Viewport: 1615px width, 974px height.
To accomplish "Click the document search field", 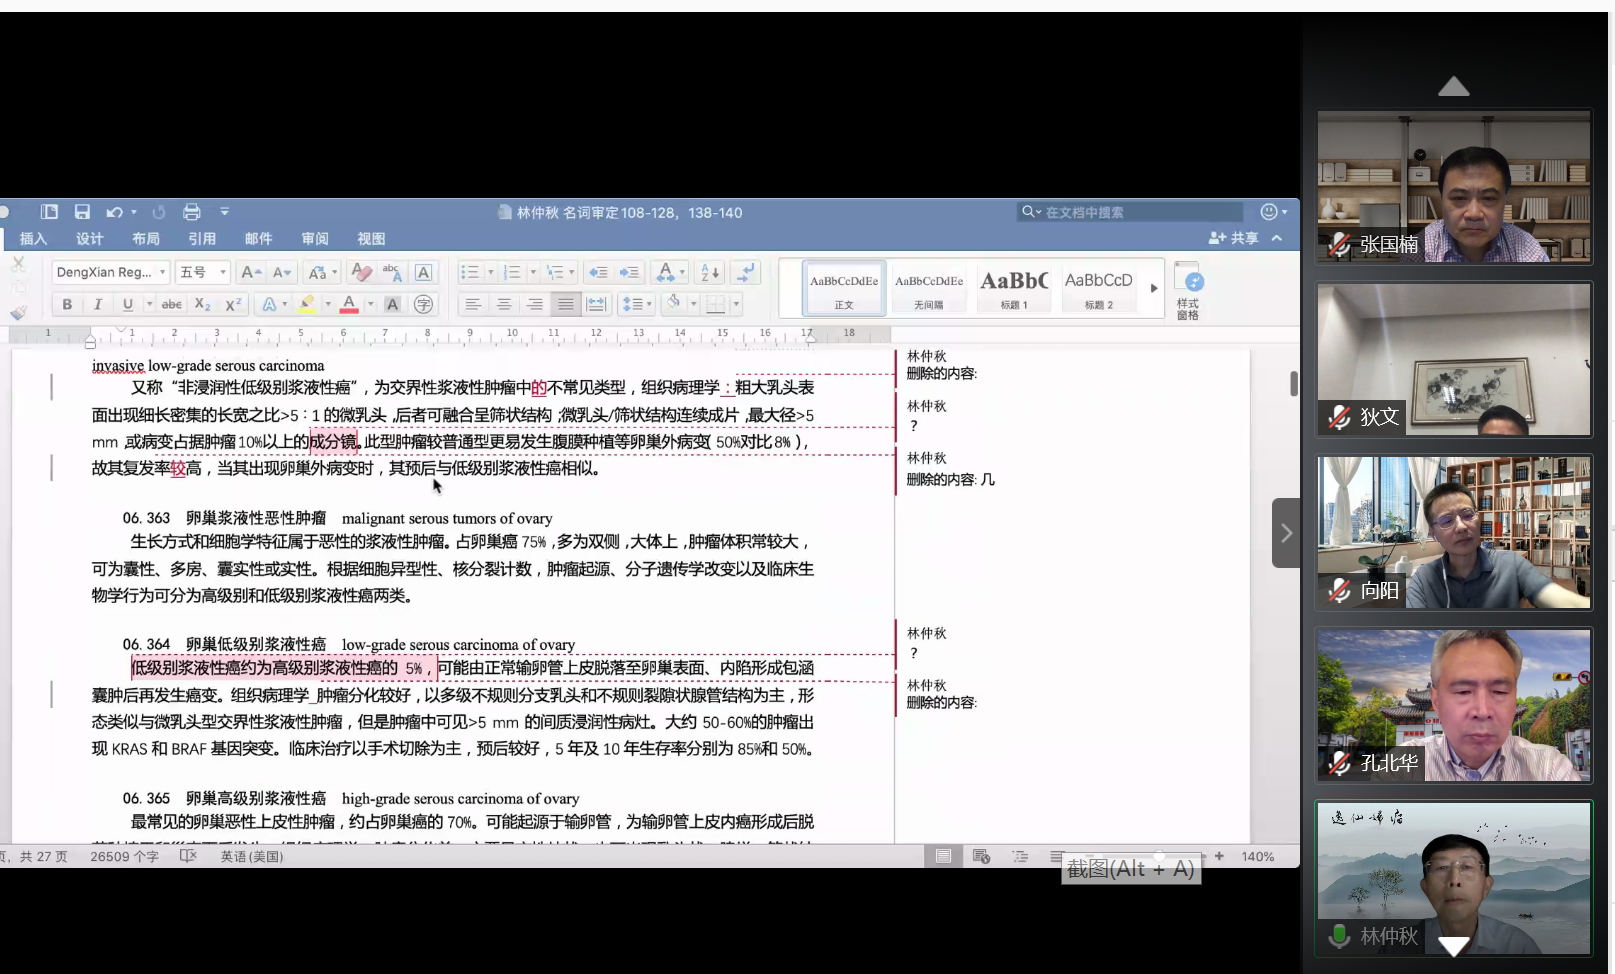I will [x=1135, y=212].
